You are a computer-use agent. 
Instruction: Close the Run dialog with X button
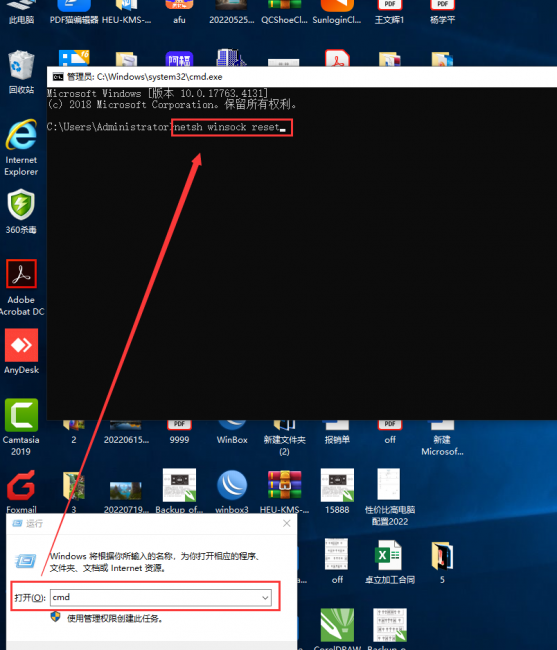(x=286, y=524)
